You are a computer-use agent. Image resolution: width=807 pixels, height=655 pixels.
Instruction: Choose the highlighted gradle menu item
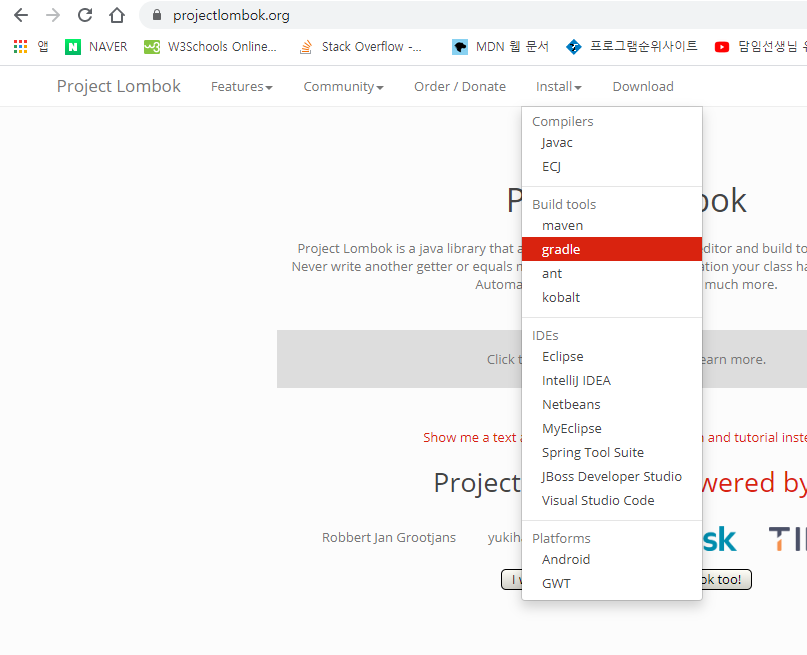point(612,249)
